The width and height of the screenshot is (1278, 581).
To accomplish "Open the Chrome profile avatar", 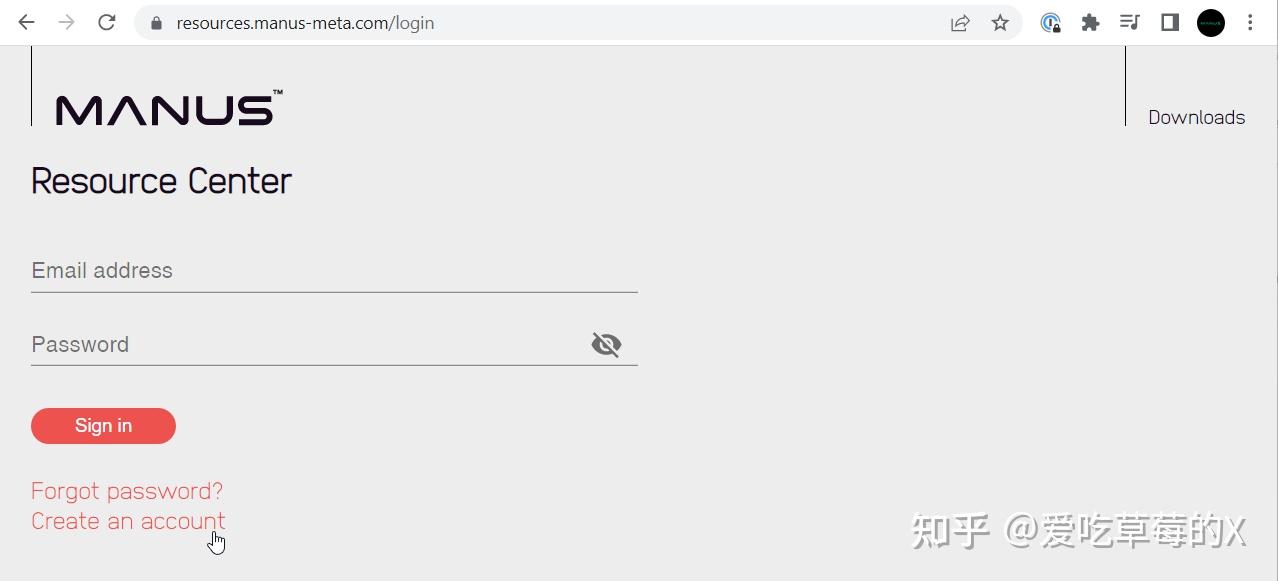I will 1211,22.
